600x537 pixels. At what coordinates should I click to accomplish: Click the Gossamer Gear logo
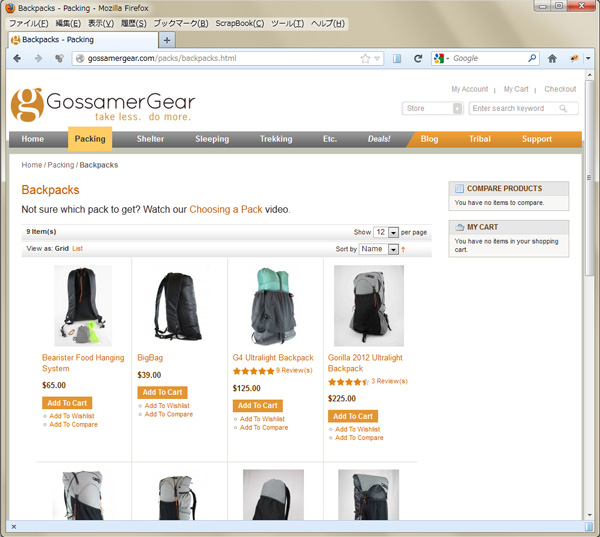[x=103, y=105]
